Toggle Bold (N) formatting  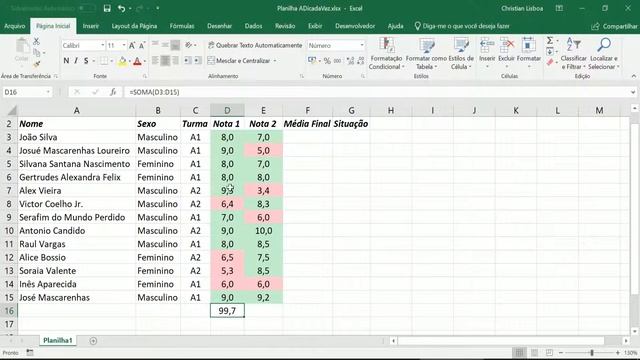click(66, 61)
